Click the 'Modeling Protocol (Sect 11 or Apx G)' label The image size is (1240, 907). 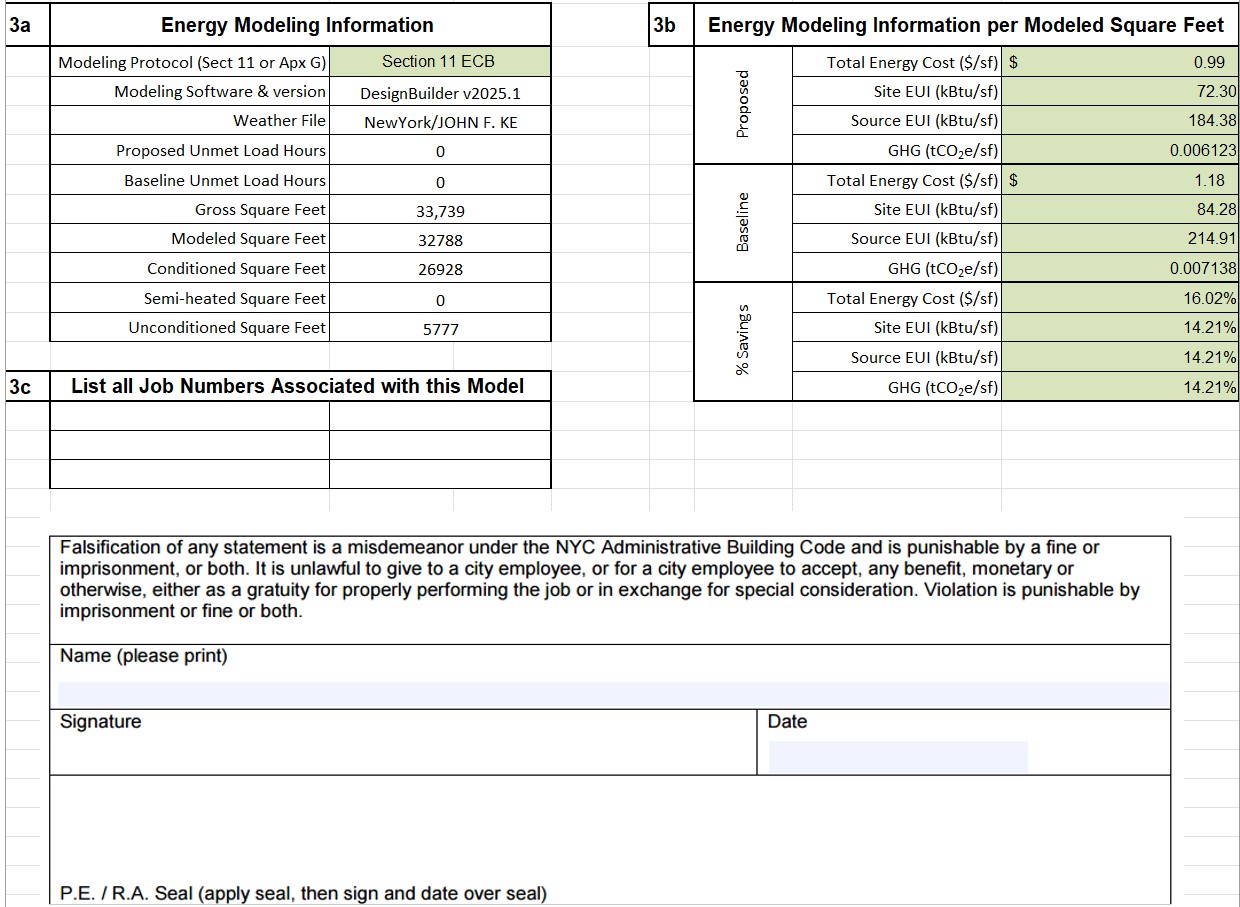(x=190, y=62)
